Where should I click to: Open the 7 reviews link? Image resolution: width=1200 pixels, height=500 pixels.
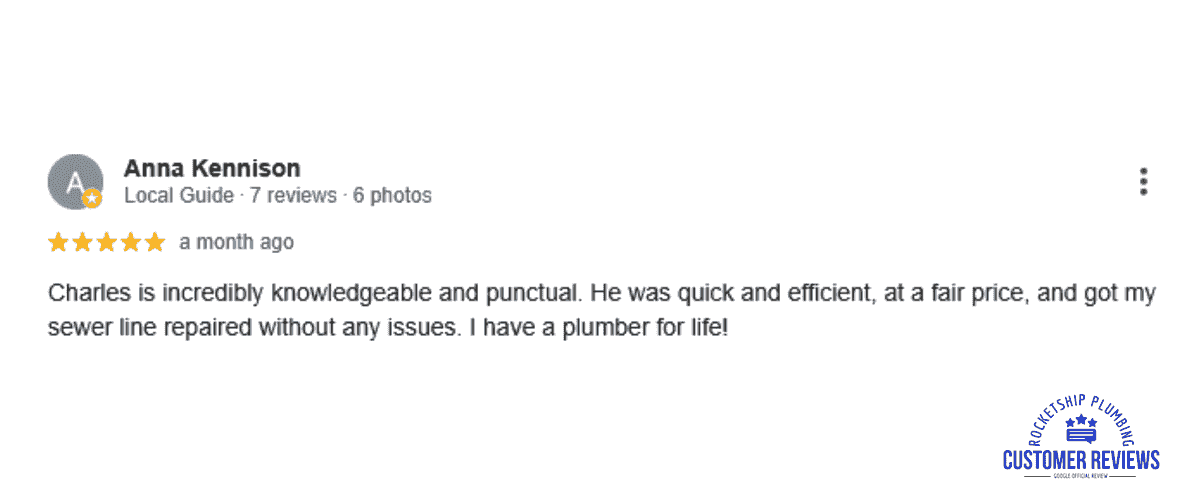(x=293, y=196)
